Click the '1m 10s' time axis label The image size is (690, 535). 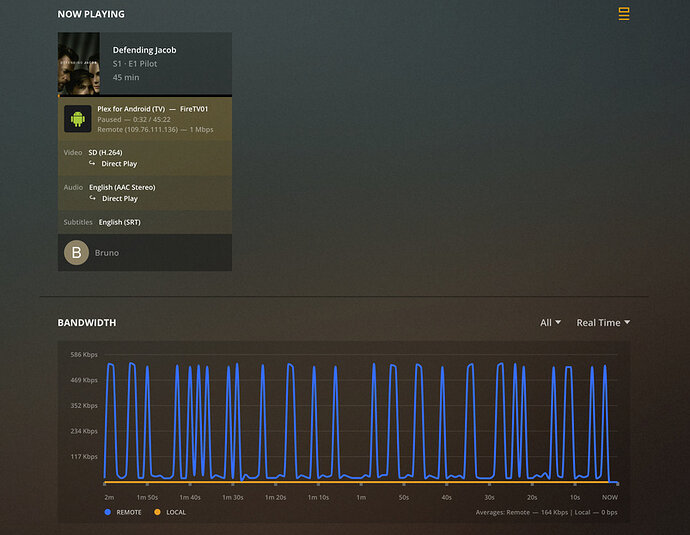(318, 497)
